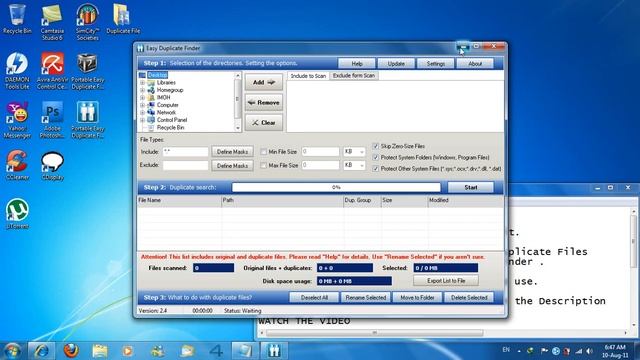This screenshot has width=640, height=360.
Task: Launch DAEMON Tools Lite shortcut
Action: 17,70
